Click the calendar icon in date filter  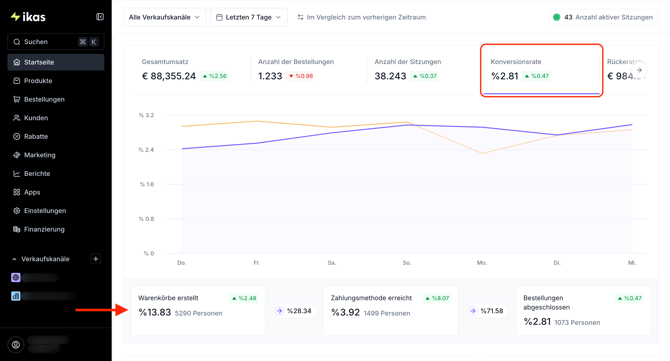click(219, 18)
